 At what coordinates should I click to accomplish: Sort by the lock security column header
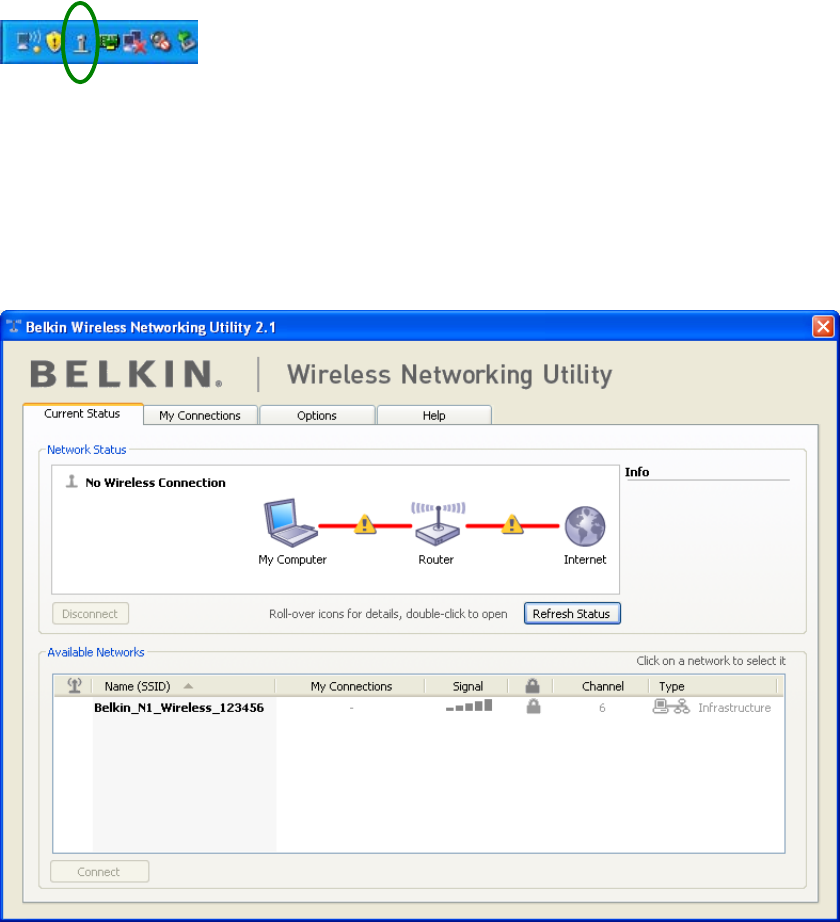[532, 686]
